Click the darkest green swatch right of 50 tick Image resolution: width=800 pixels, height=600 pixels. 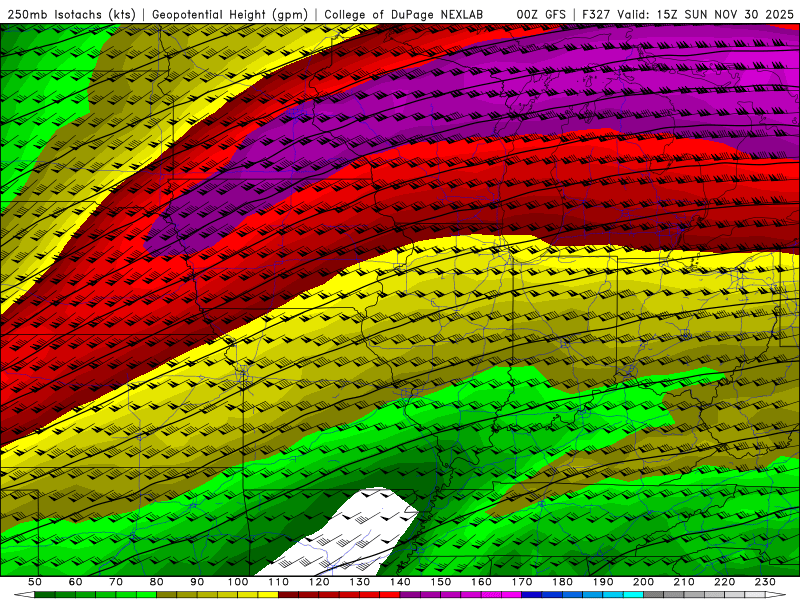(45, 595)
